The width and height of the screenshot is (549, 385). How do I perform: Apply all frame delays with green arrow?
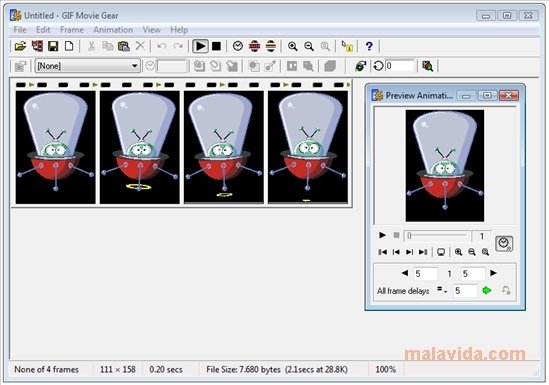pos(487,290)
